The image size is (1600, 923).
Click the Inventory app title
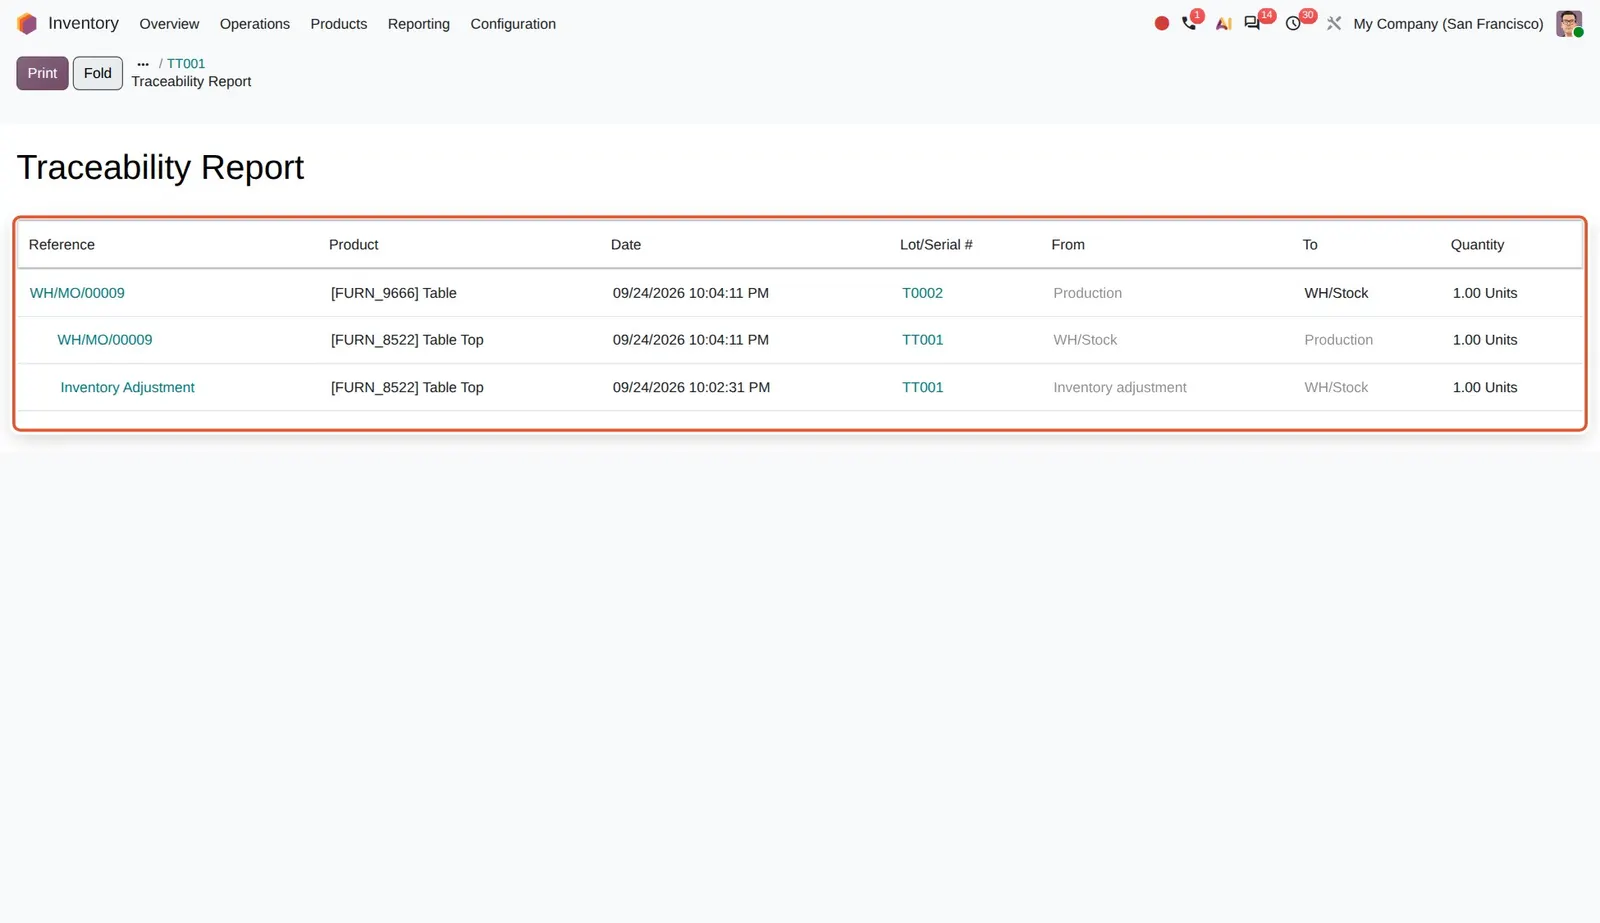click(x=83, y=23)
